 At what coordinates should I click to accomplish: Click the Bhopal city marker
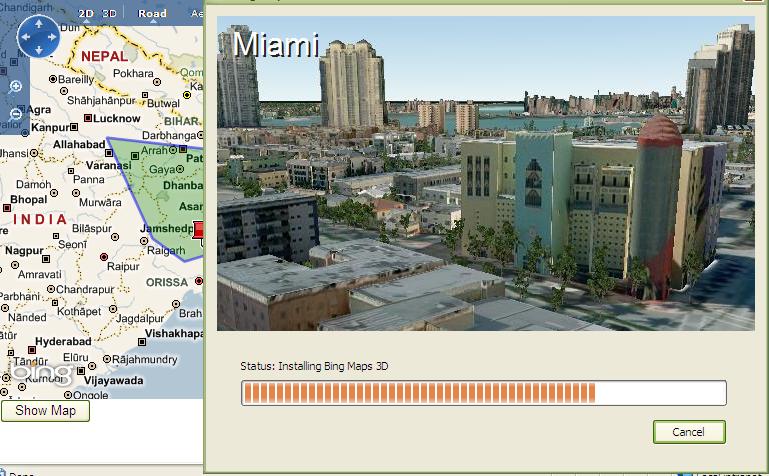[7, 208]
